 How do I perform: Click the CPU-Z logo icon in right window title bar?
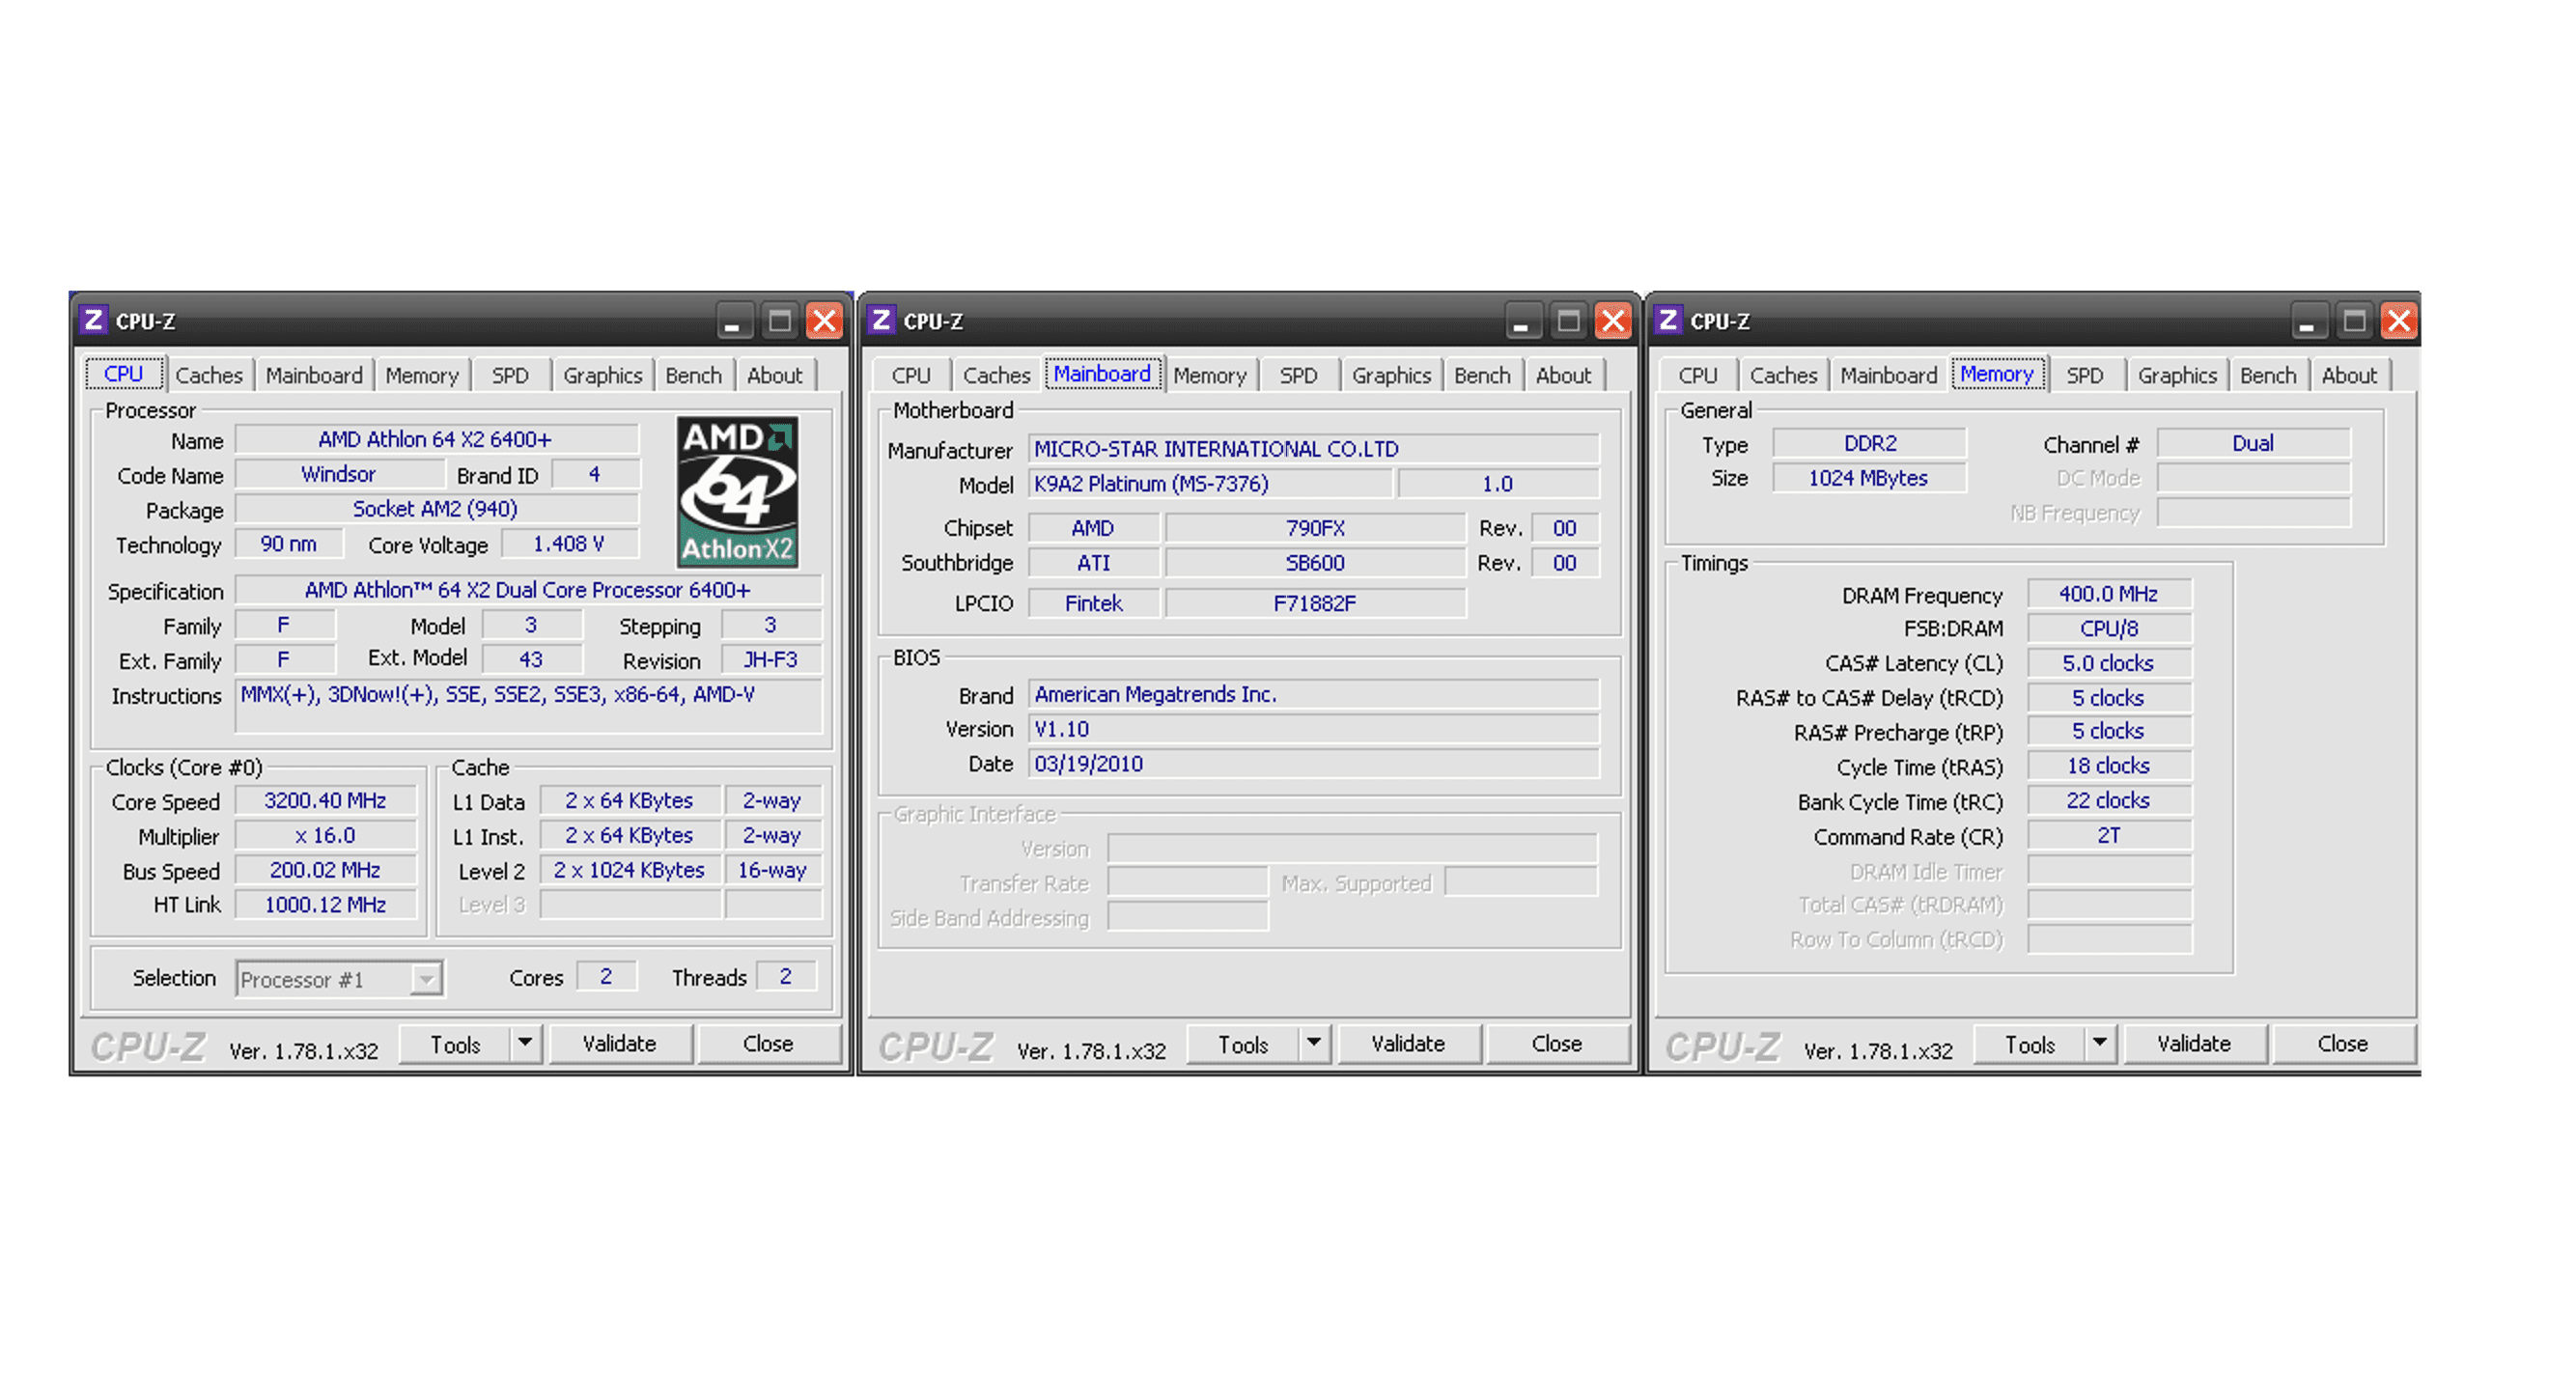click(x=1668, y=320)
